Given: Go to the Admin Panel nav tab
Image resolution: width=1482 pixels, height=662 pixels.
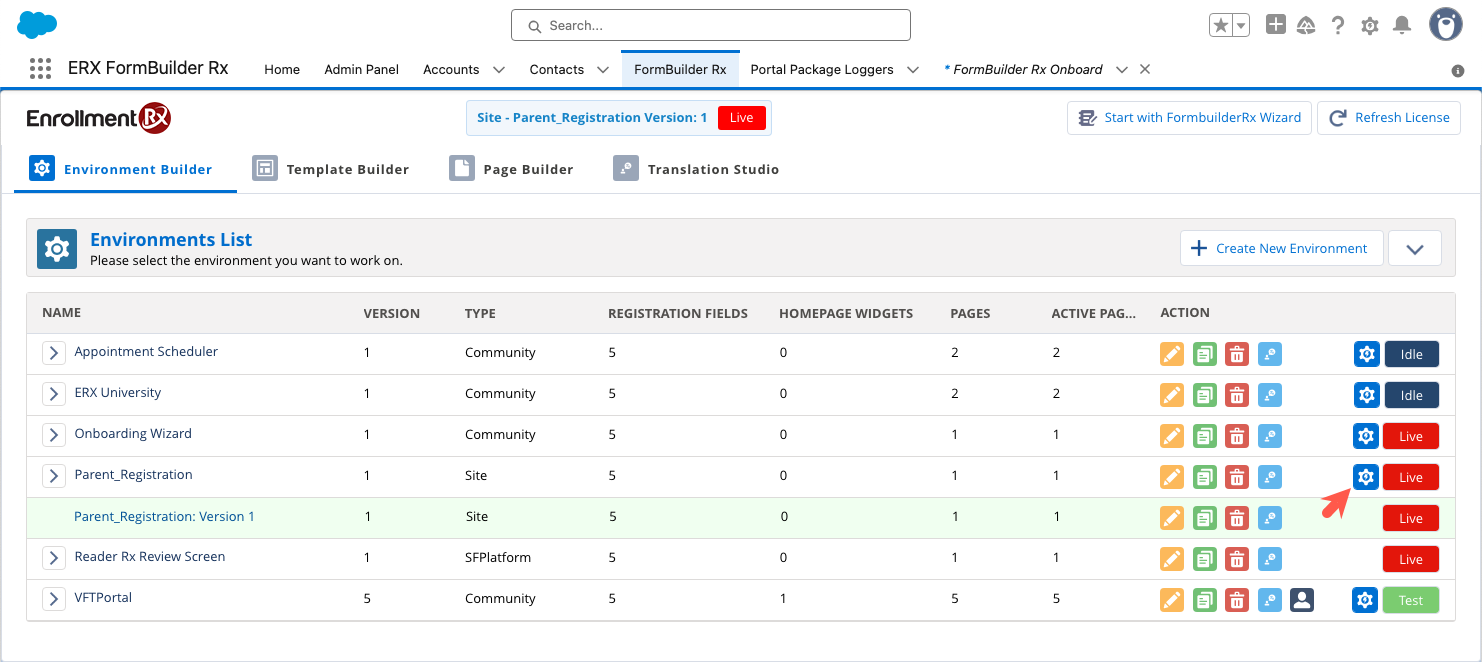Looking at the screenshot, I should pos(361,70).
